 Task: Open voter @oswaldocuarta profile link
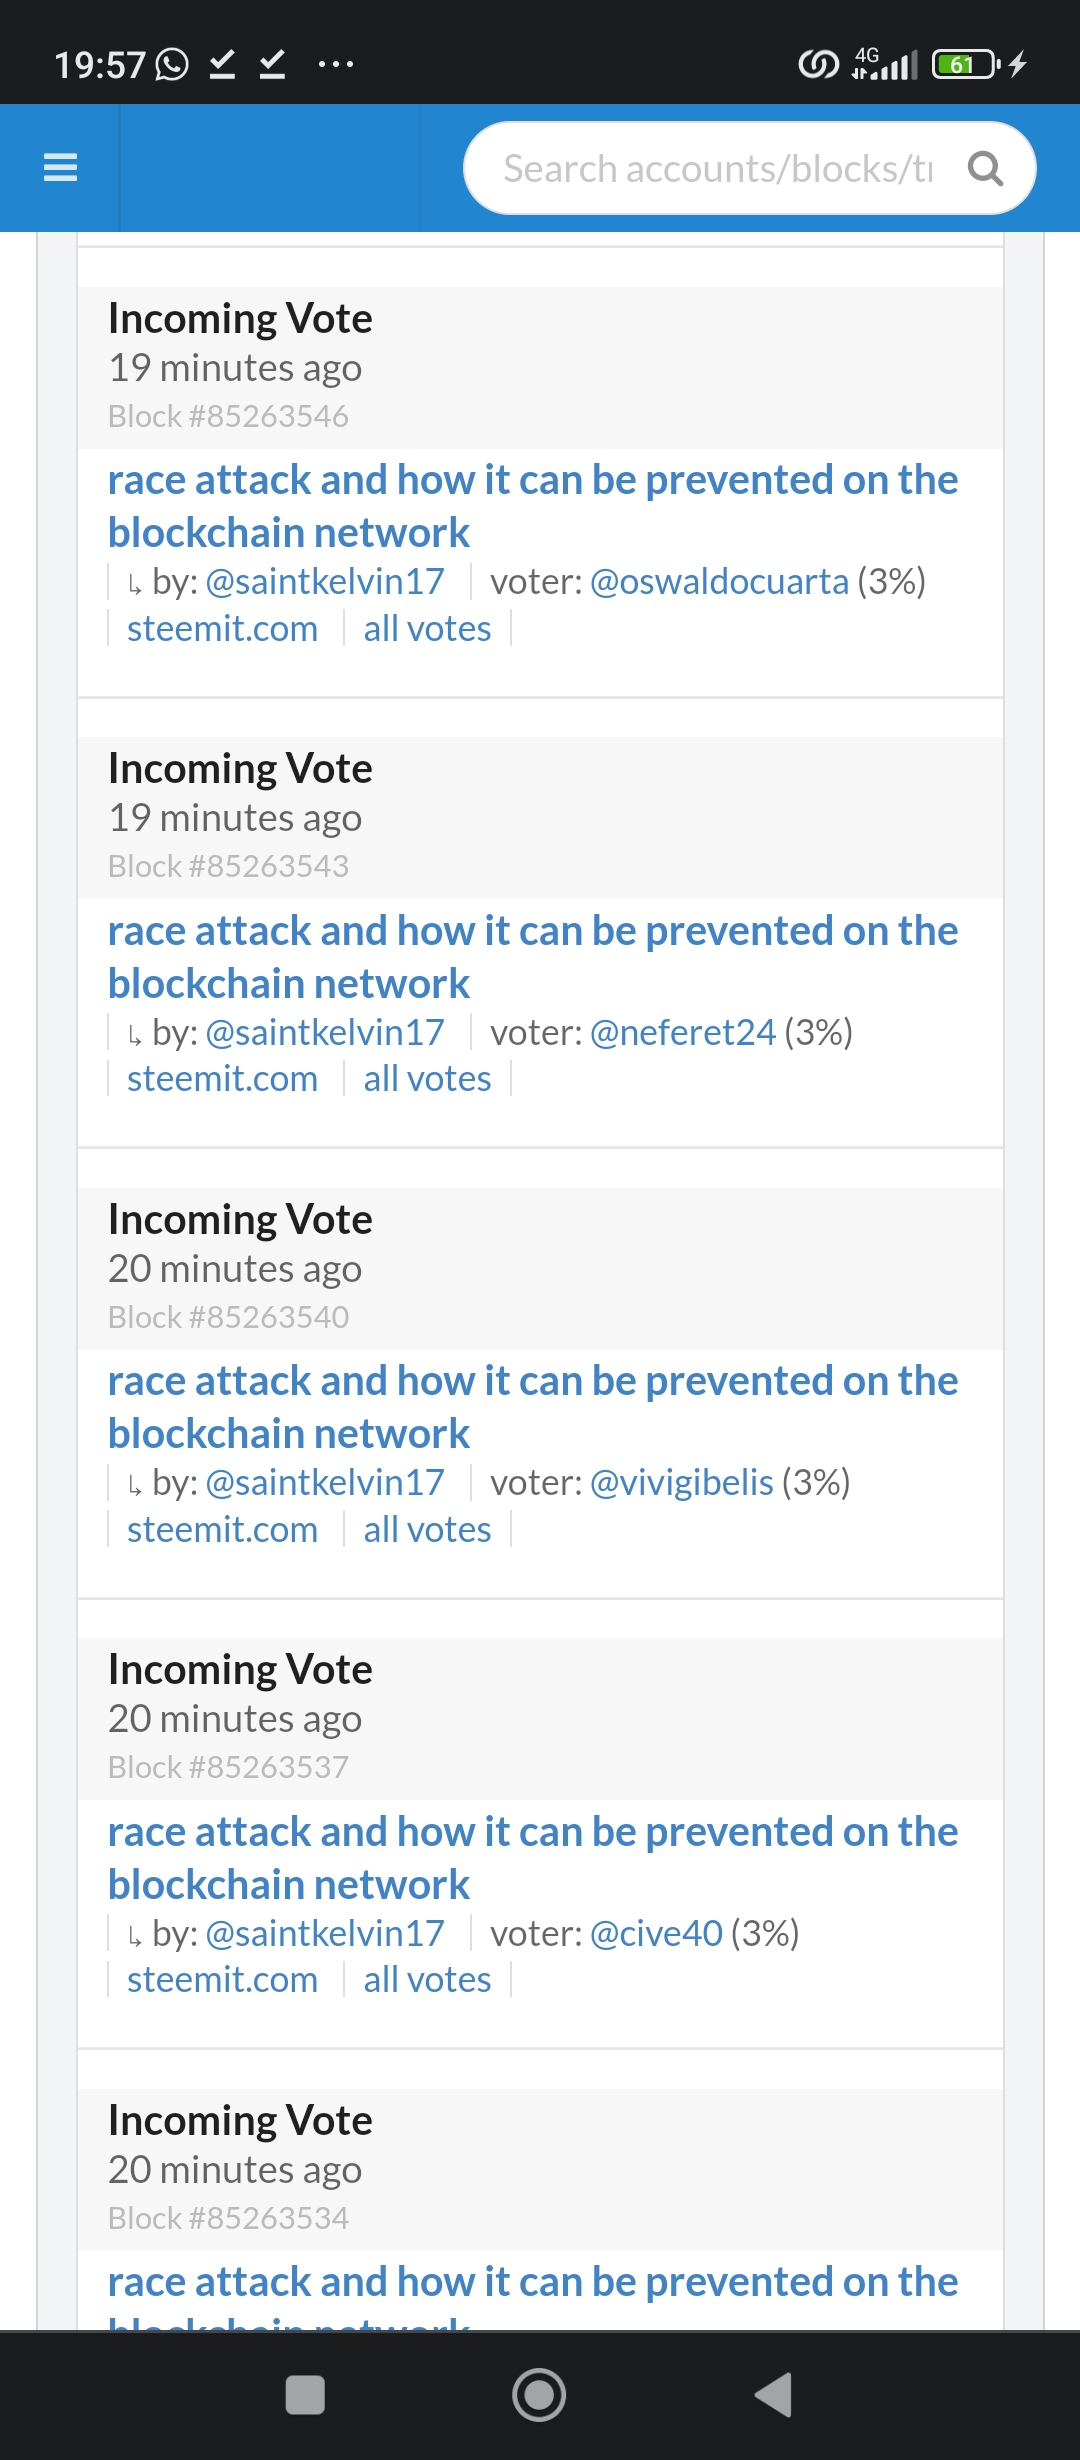(x=719, y=581)
